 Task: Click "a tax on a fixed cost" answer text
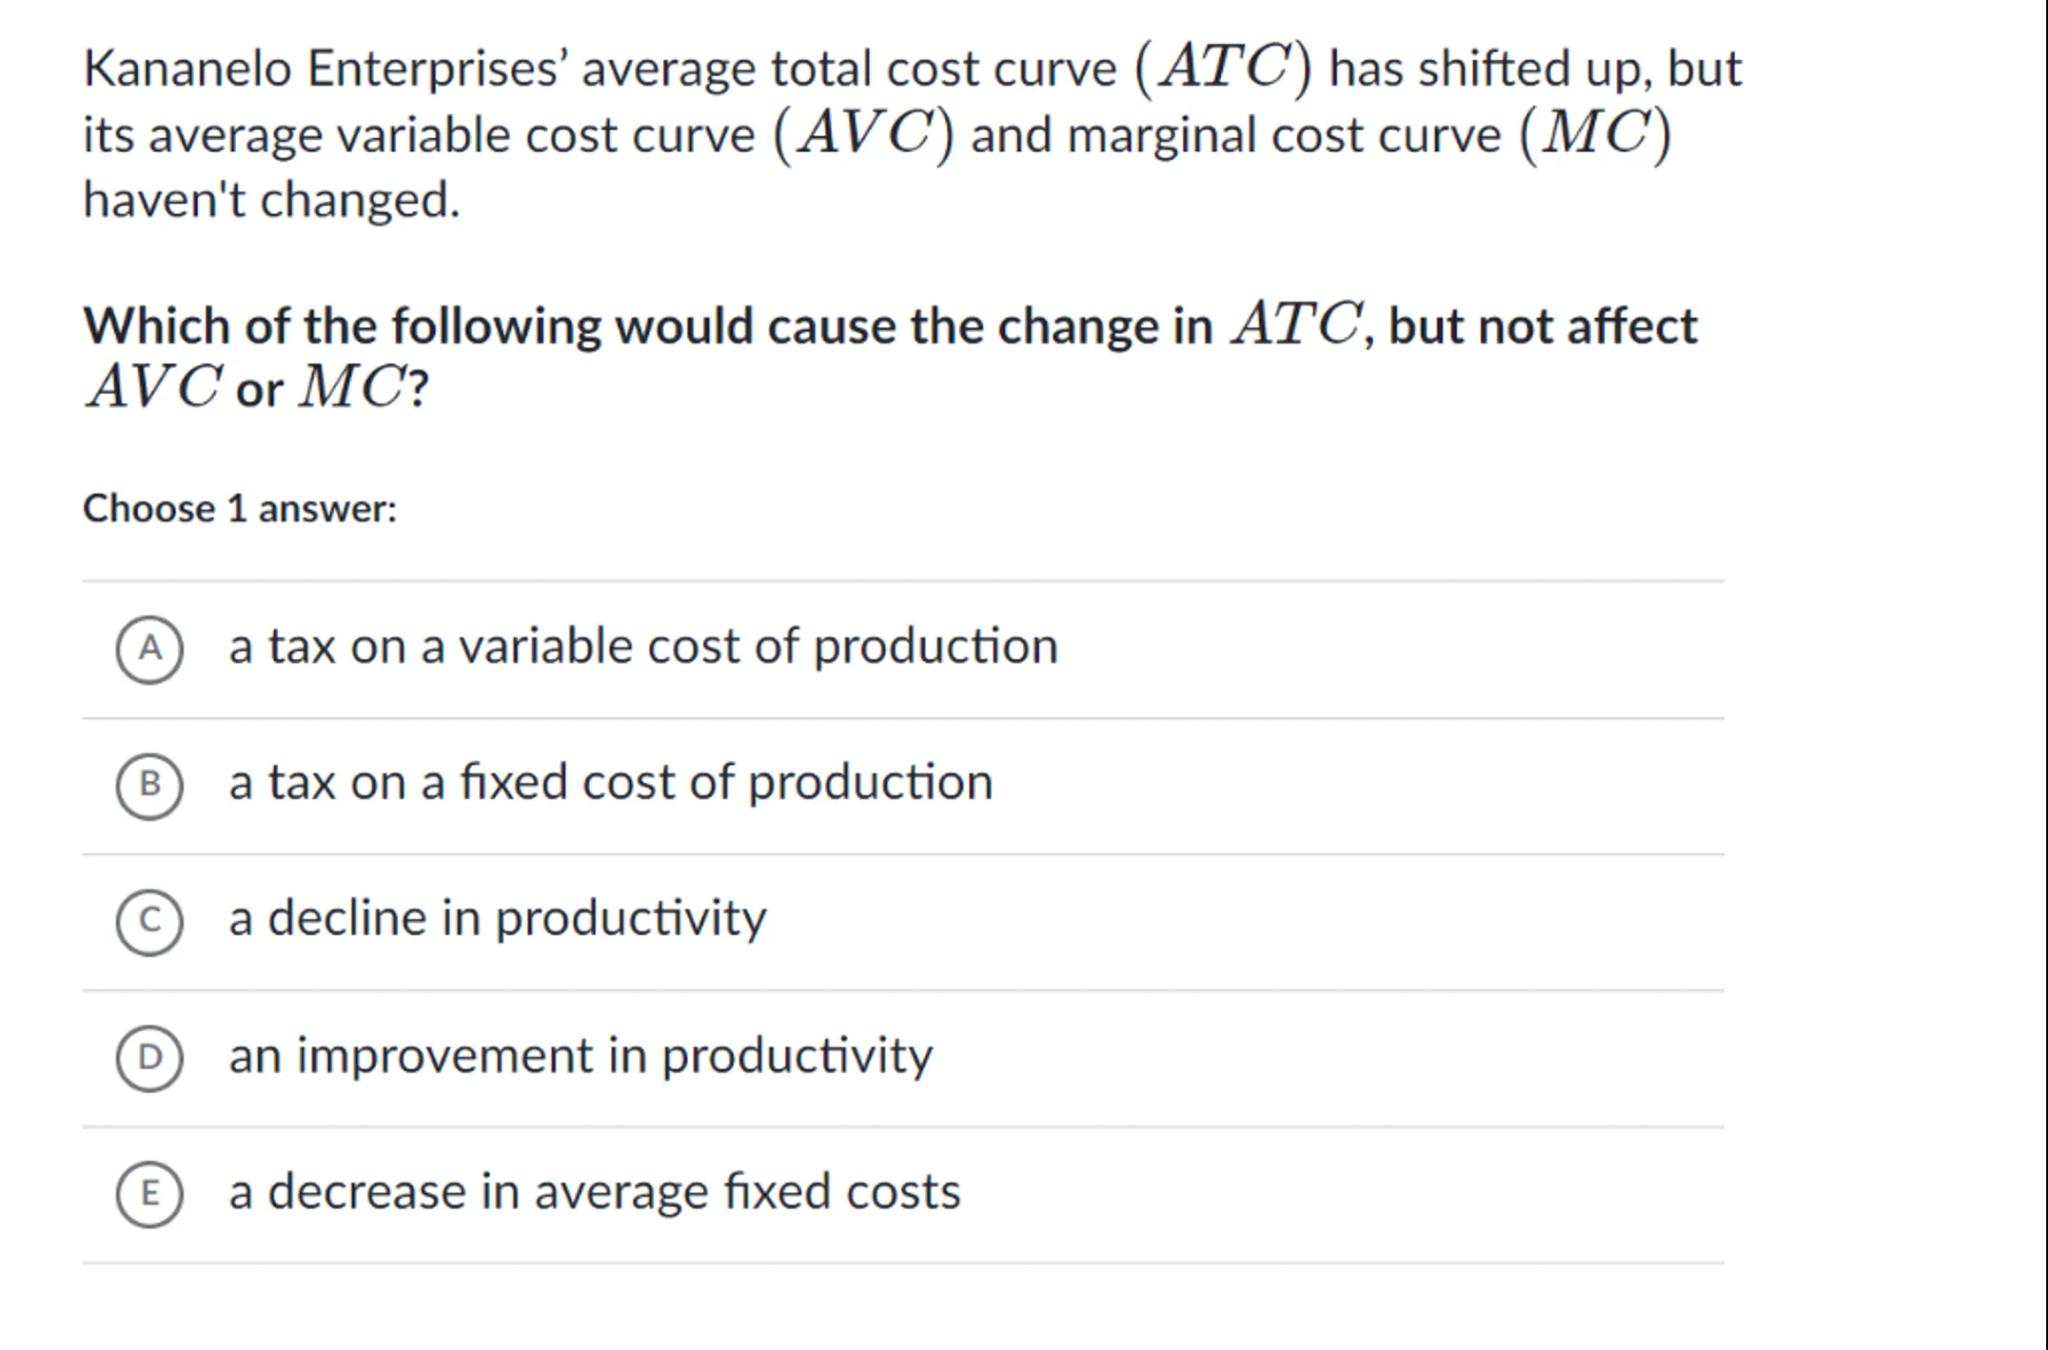pyautogui.click(x=610, y=782)
